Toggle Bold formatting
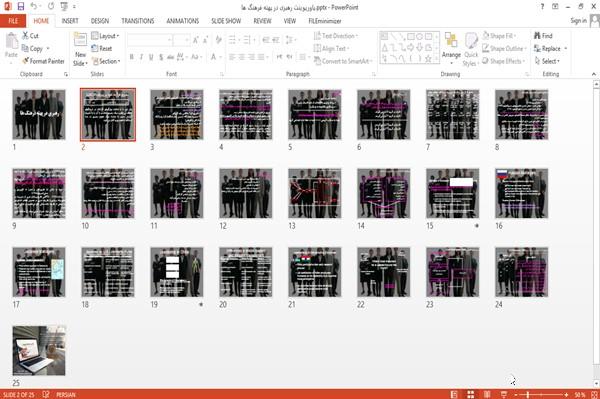This screenshot has height=399, width=600. point(132,57)
